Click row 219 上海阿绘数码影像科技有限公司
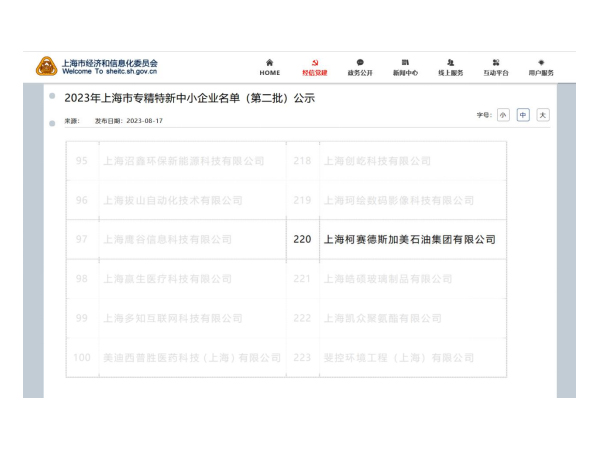 [398, 200]
